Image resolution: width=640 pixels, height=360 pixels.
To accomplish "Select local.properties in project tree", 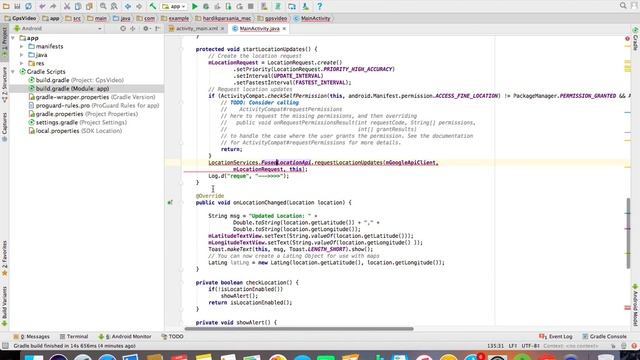I will coord(76,131).
